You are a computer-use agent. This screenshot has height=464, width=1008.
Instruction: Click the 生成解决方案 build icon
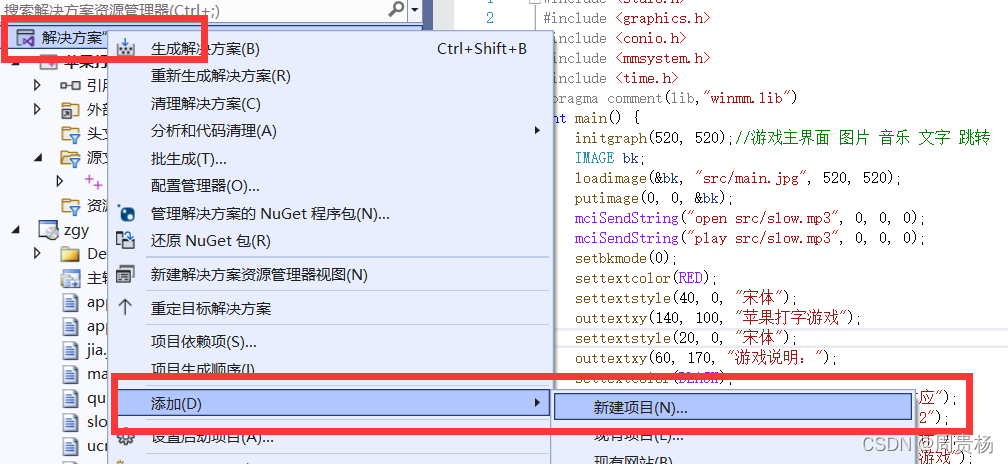point(126,49)
